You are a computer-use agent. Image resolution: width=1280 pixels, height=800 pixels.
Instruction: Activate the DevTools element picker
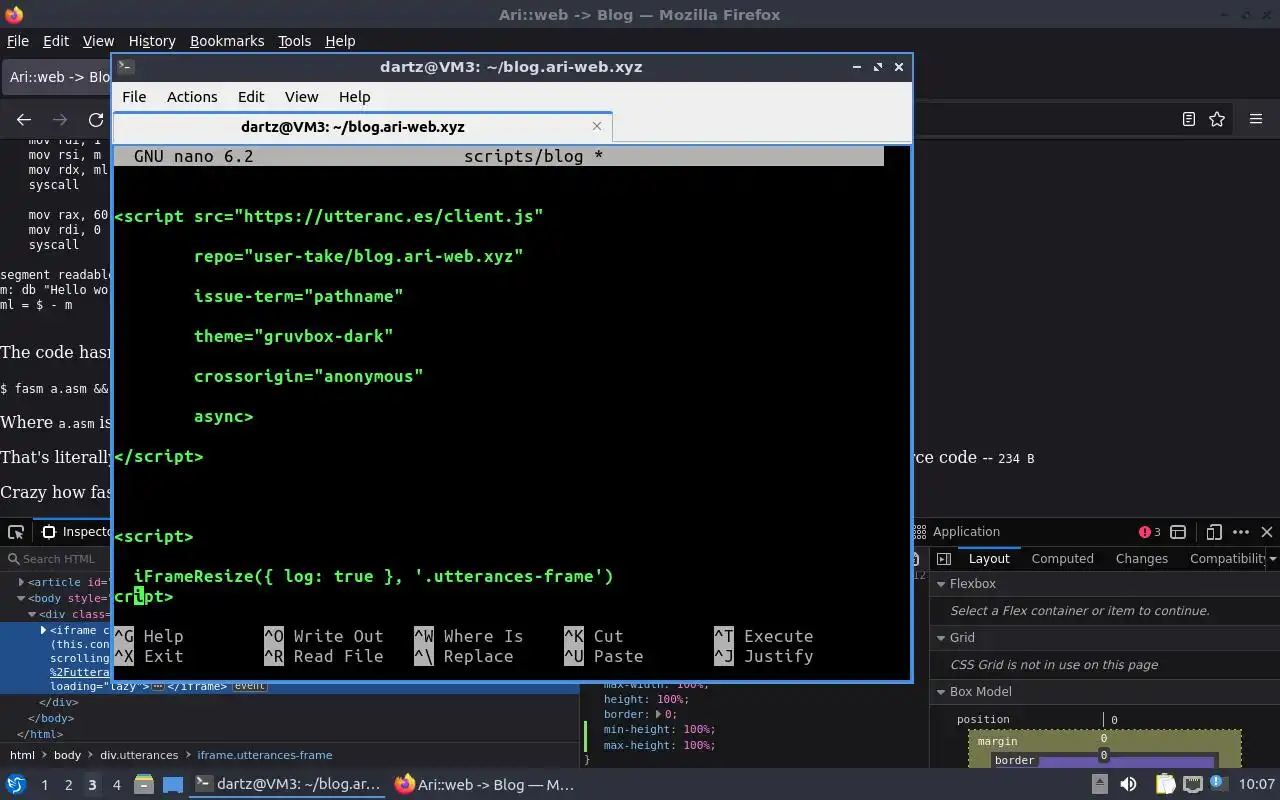click(16, 532)
